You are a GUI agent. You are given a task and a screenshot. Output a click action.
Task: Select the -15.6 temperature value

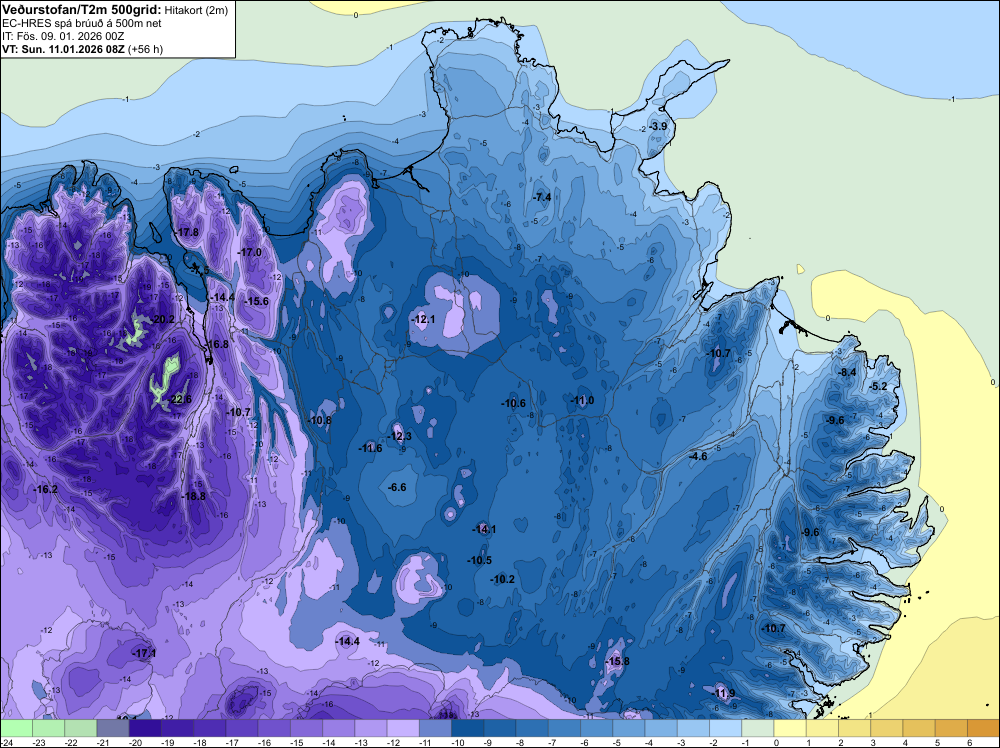tap(257, 302)
